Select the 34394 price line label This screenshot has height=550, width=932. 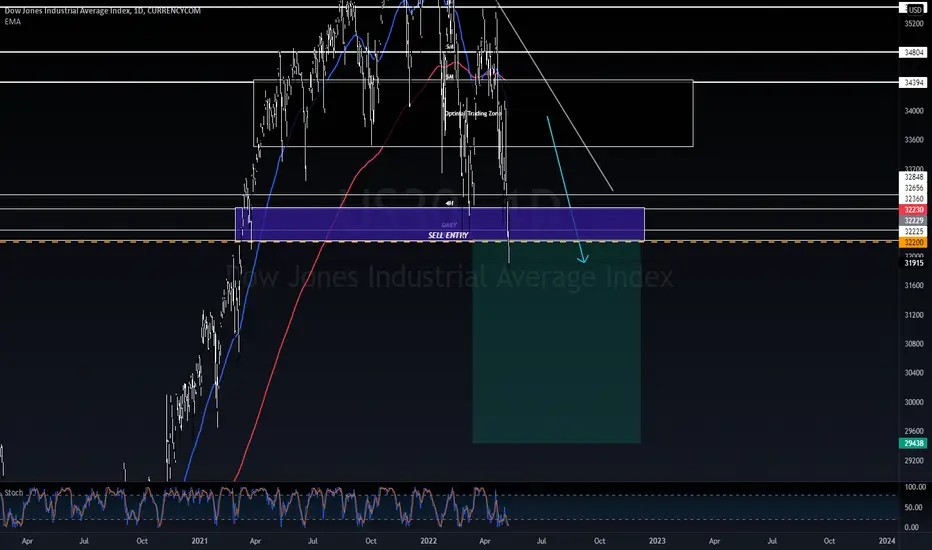(x=914, y=83)
